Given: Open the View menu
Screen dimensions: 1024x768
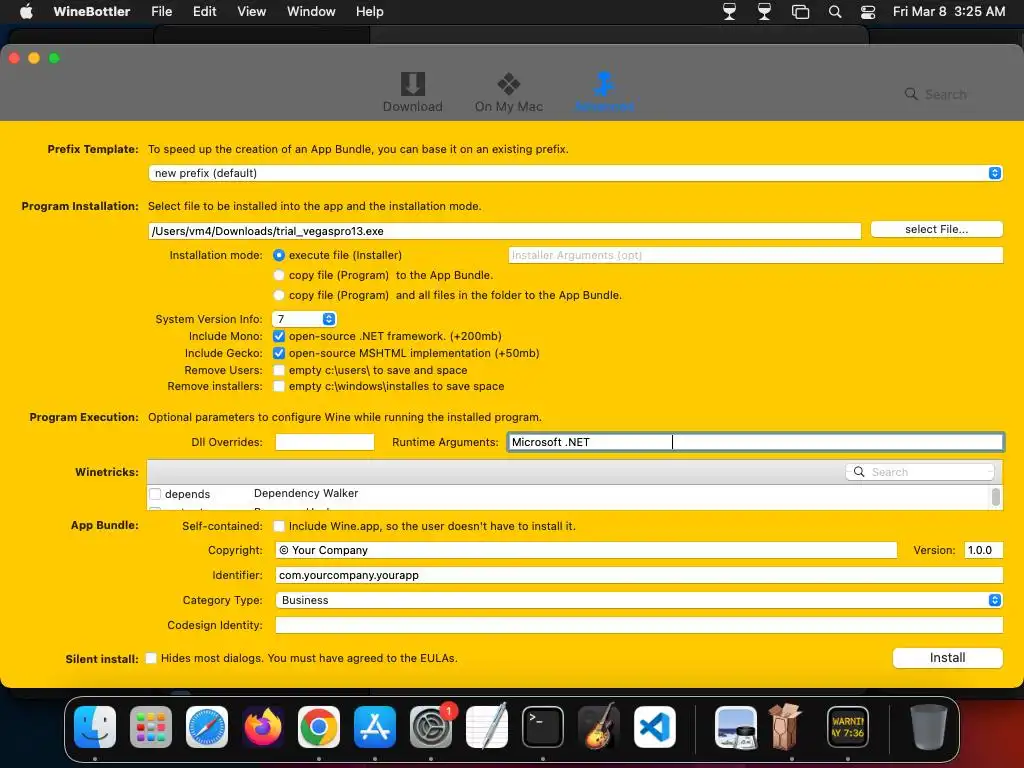Looking at the screenshot, I should pyautogui.click(x=251, y=12).
